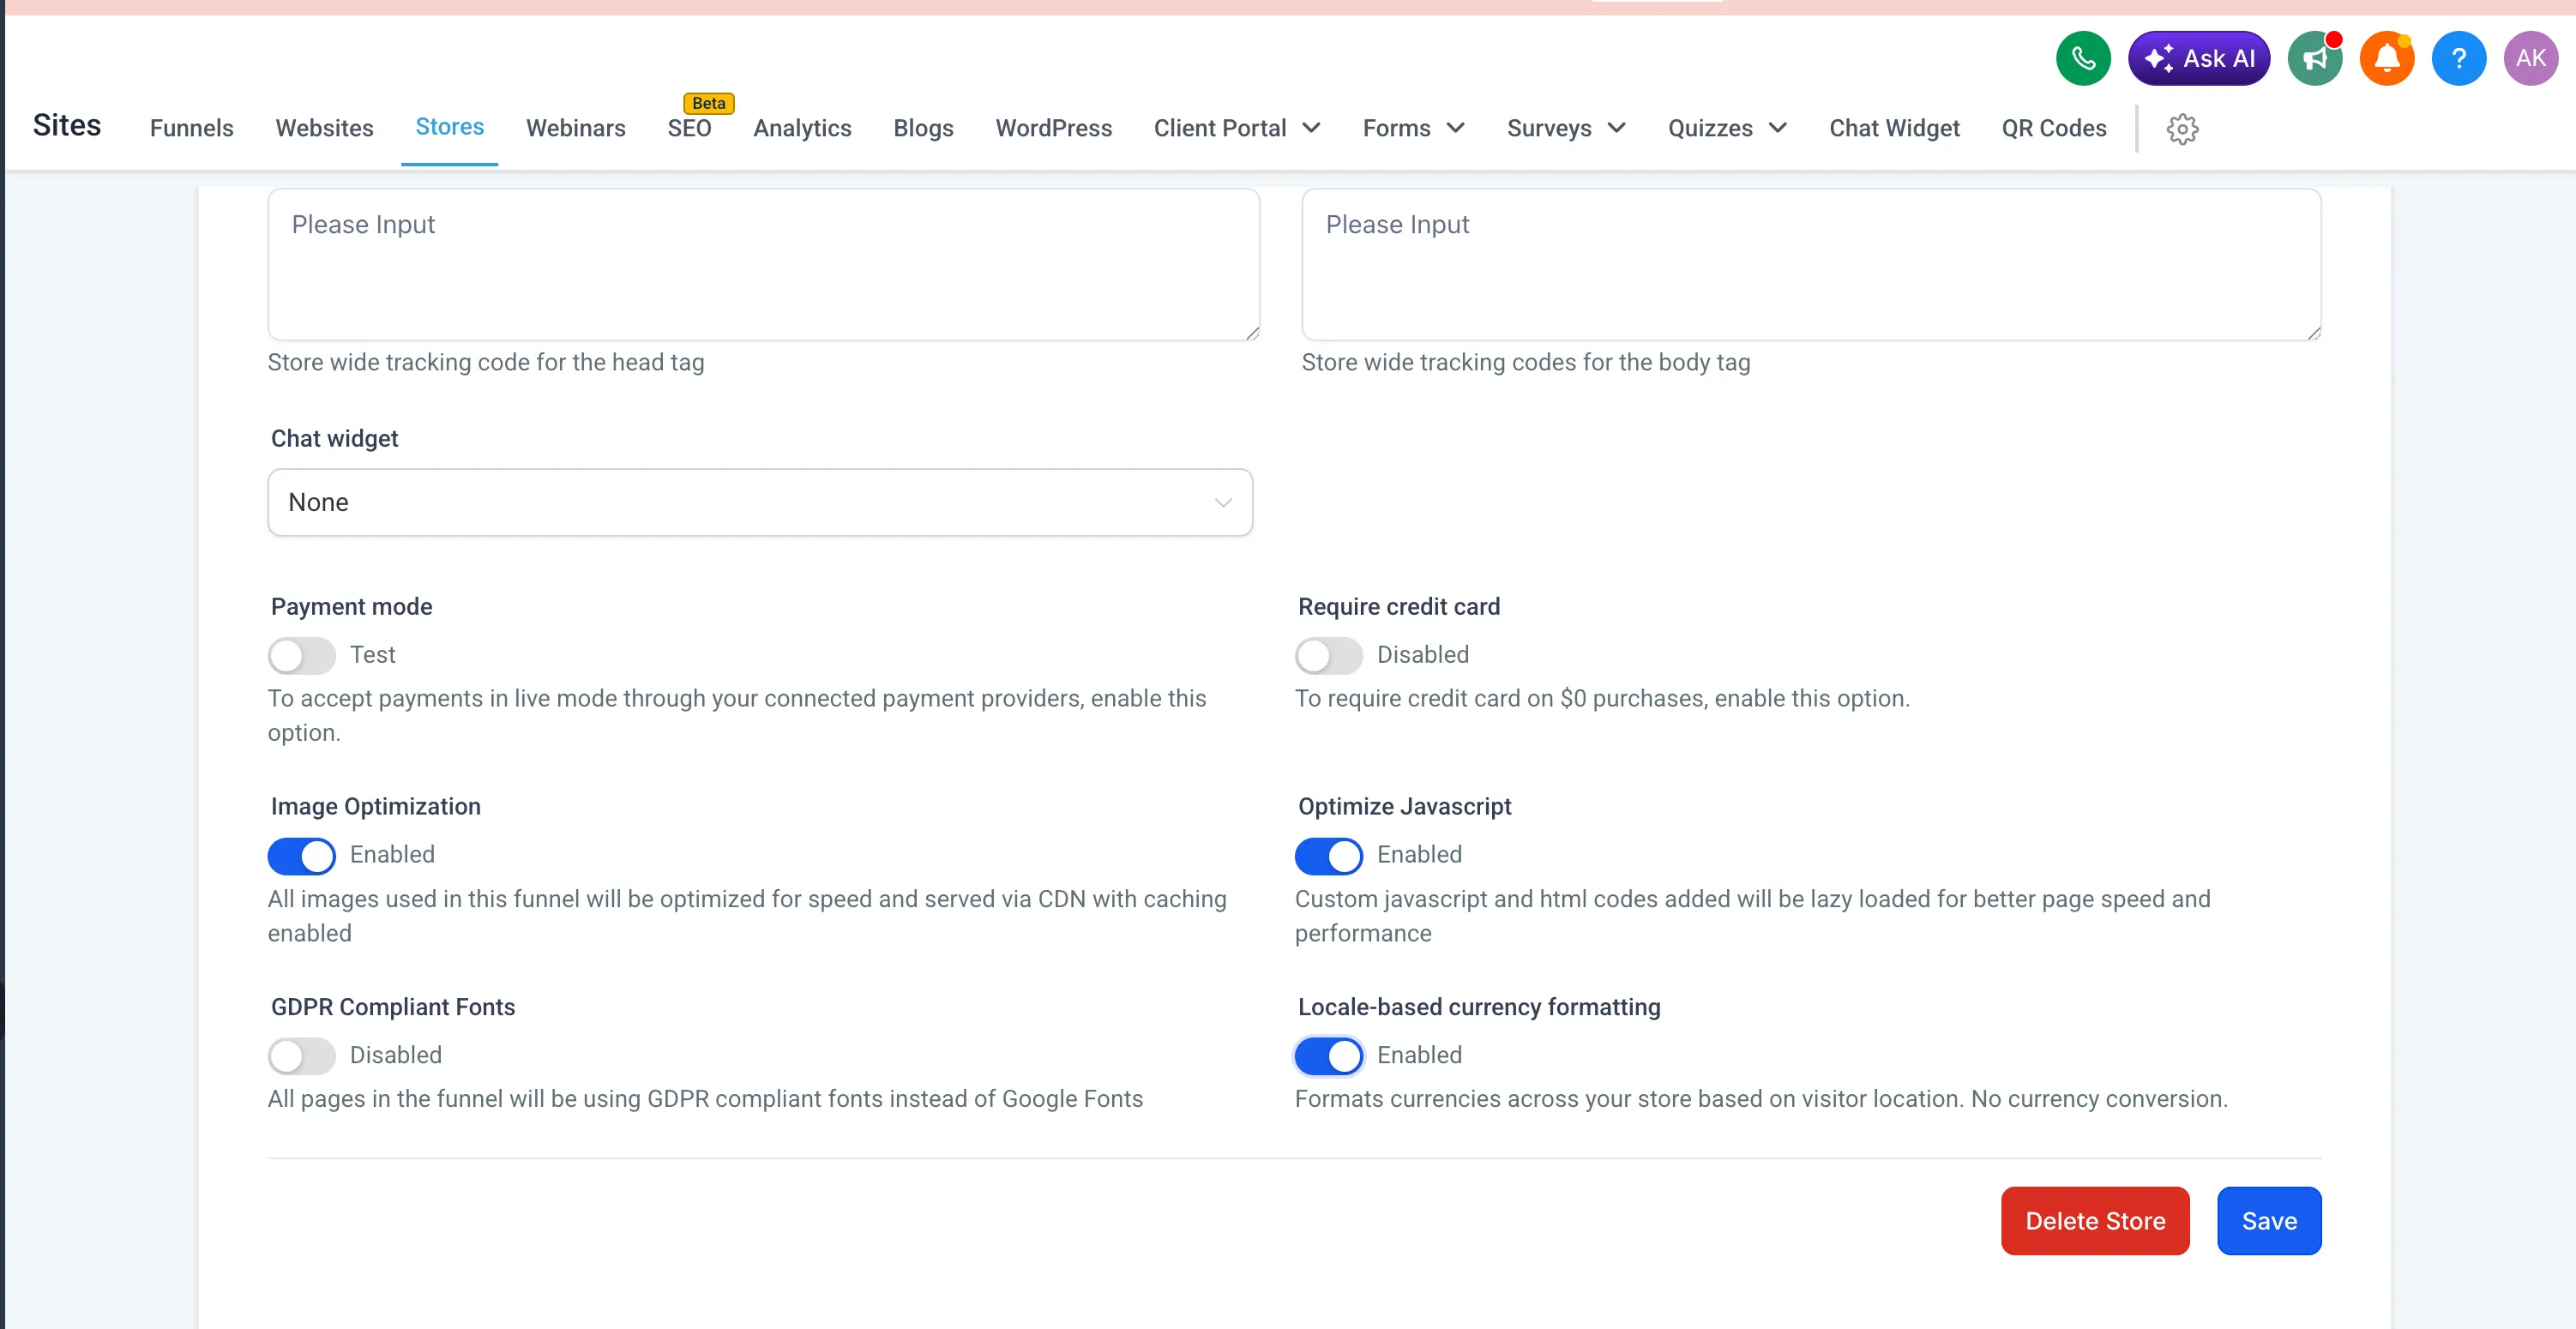The image size is (2576, 1329).
Task: Expand the Client Portal menu
Action: pyautogui.click(x=1237, y=128)
